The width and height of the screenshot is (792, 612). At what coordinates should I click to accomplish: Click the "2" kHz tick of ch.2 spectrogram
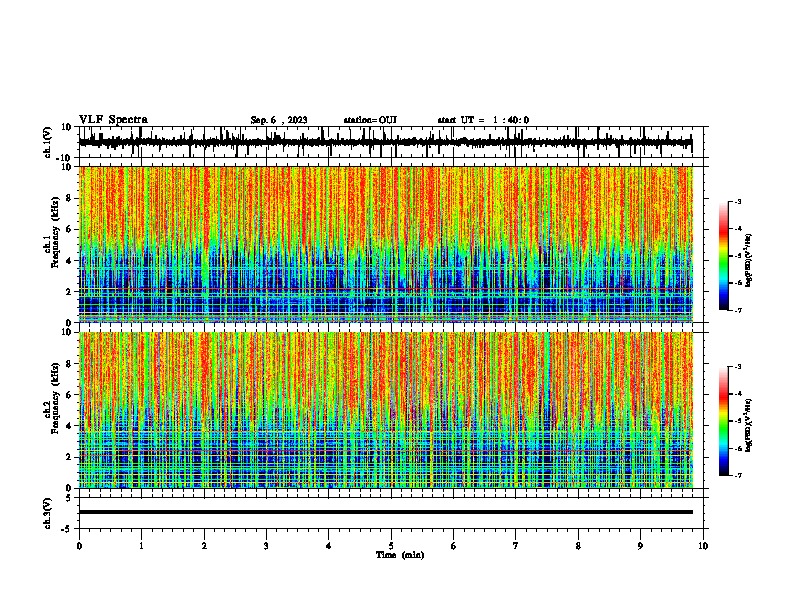[x=69, y=457]
